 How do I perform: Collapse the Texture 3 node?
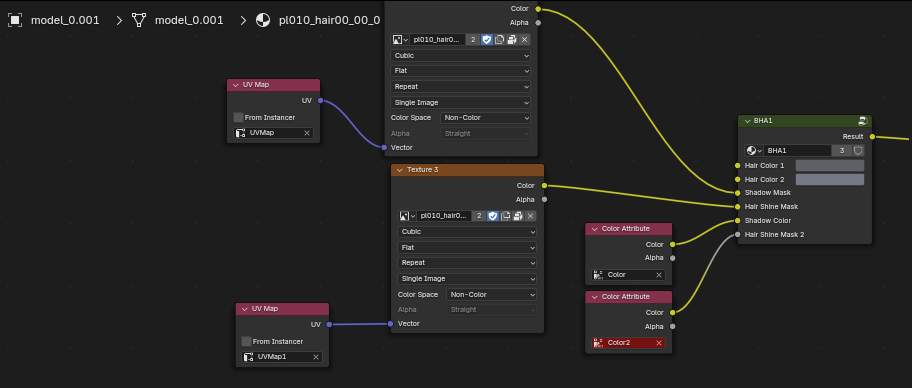[x=400, y=170]
